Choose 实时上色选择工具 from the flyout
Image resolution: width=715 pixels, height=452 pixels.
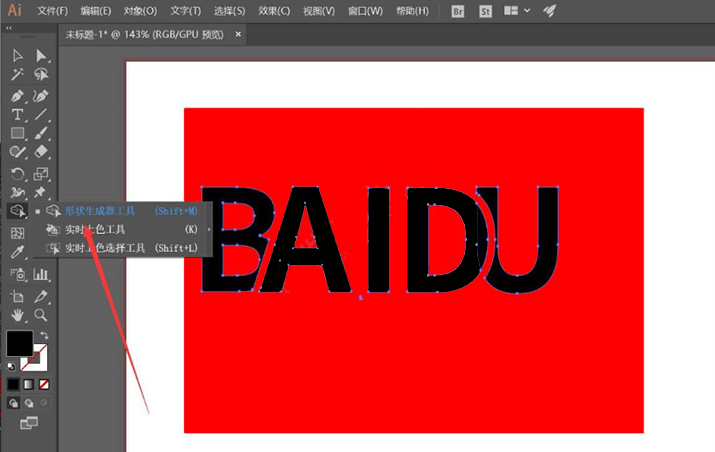point(121,248)
